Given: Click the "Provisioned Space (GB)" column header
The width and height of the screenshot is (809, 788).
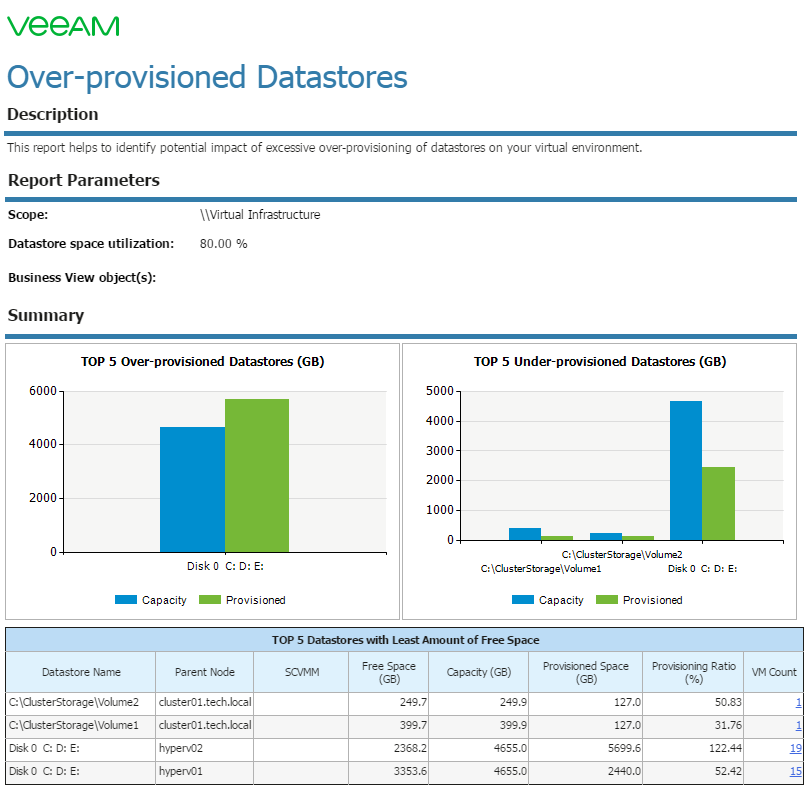Looking at the screenshot, I should [x=586, y=672].
